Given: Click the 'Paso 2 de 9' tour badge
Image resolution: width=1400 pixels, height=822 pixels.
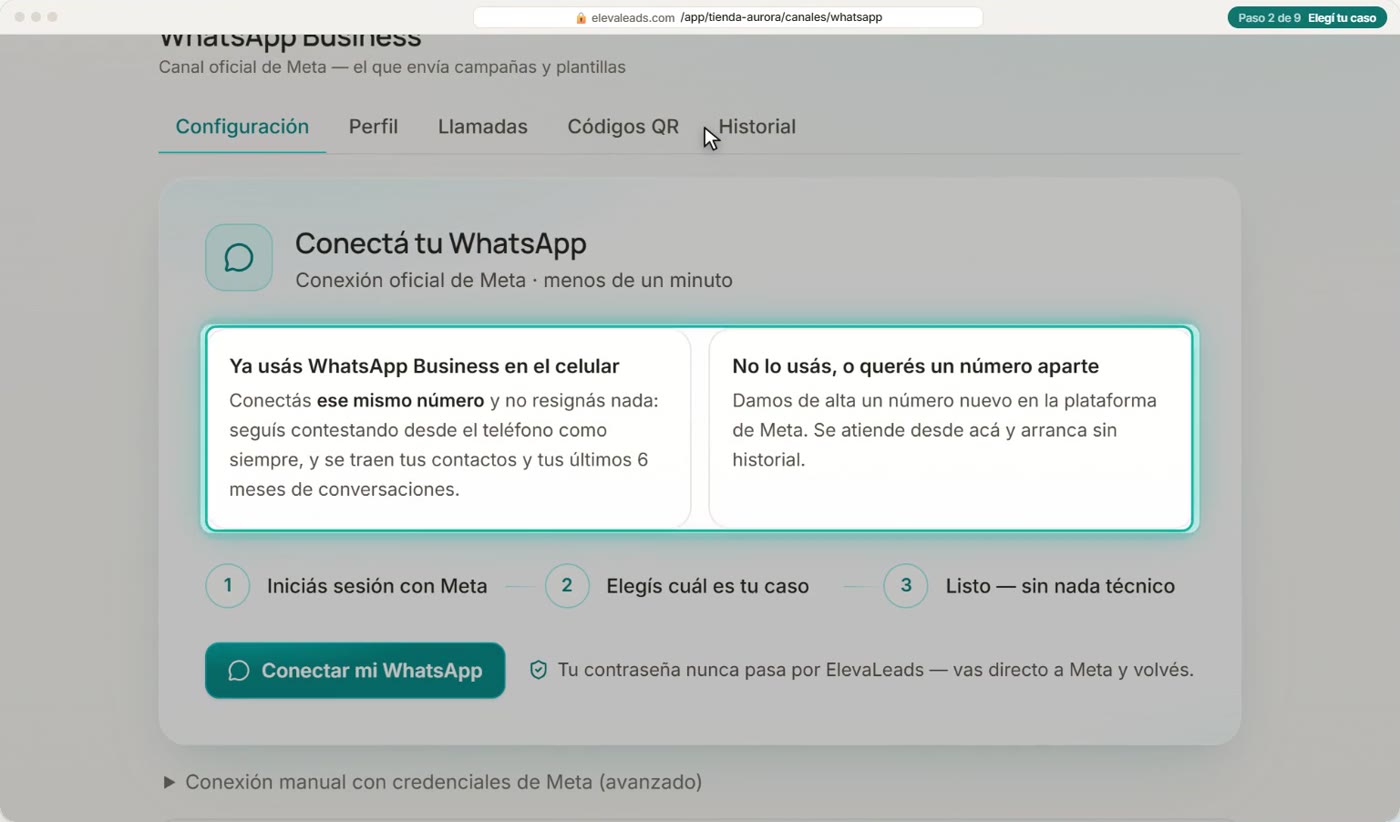Looking at the screenshot, I should coord(1308,18).
